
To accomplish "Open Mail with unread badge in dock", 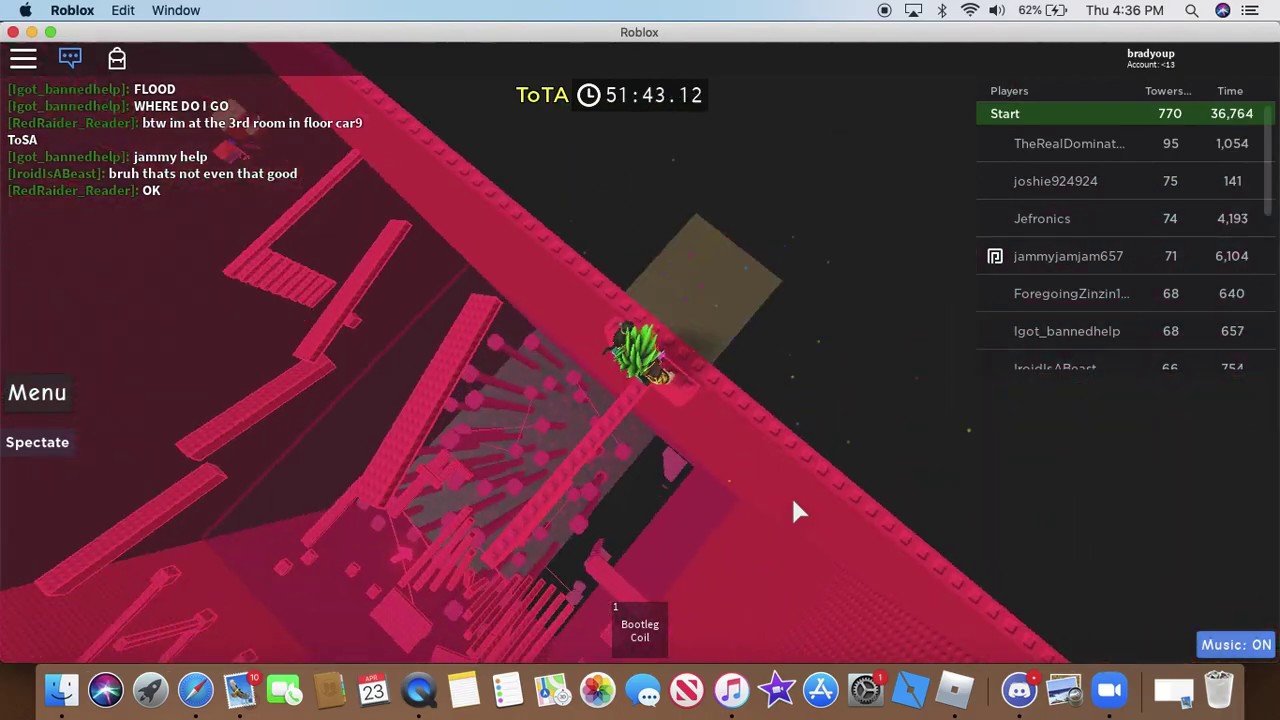I will tap(240, 690).
